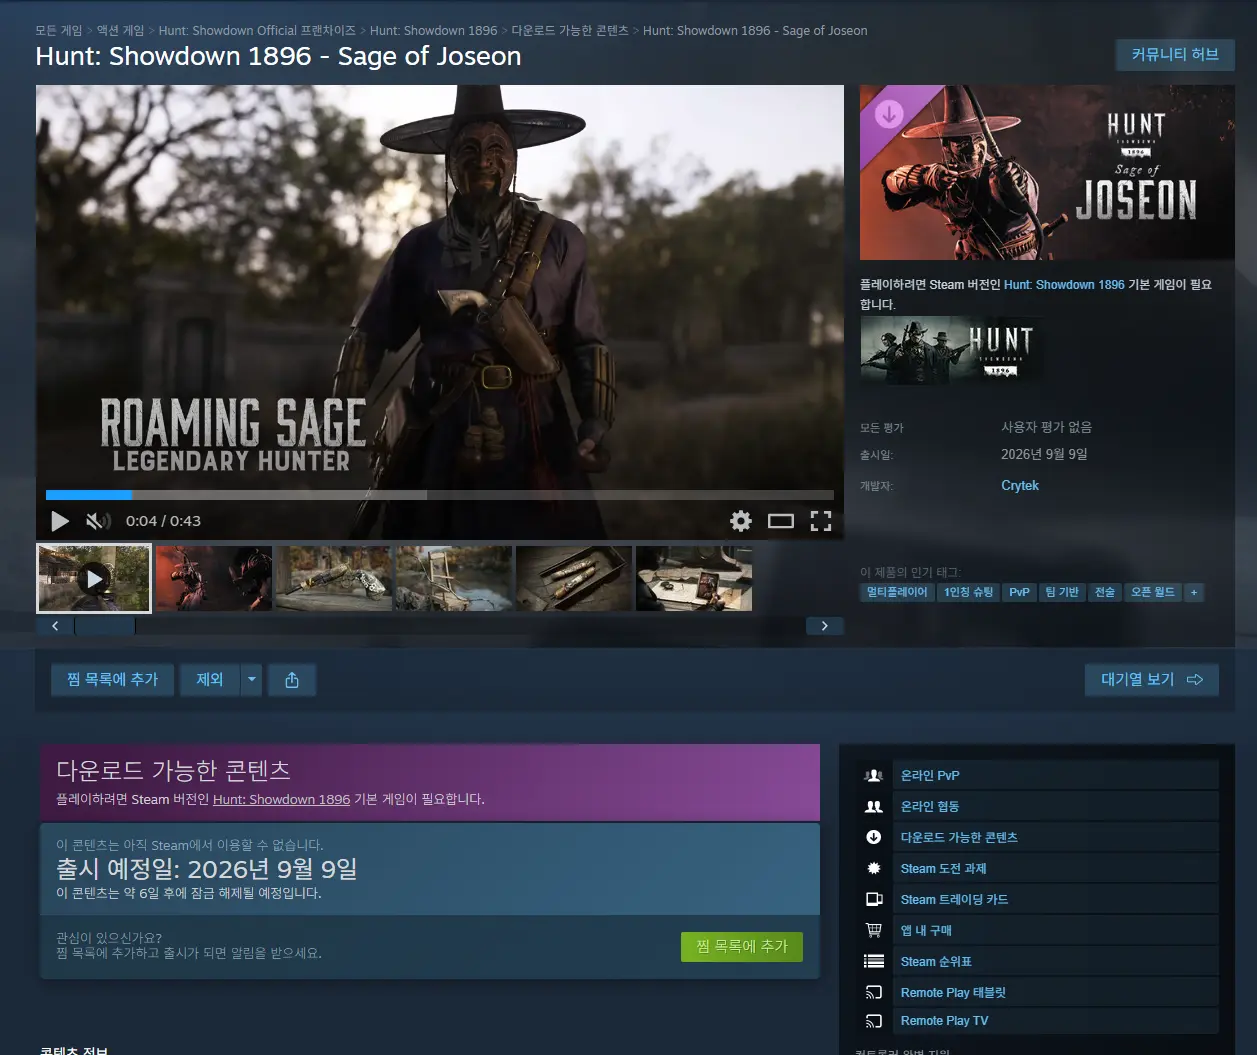Open 다운로드 가능한 콘텐츠 breadcrumb
The height and width of the screenshot is (1055, 1257).
click(x=570, y=31)
